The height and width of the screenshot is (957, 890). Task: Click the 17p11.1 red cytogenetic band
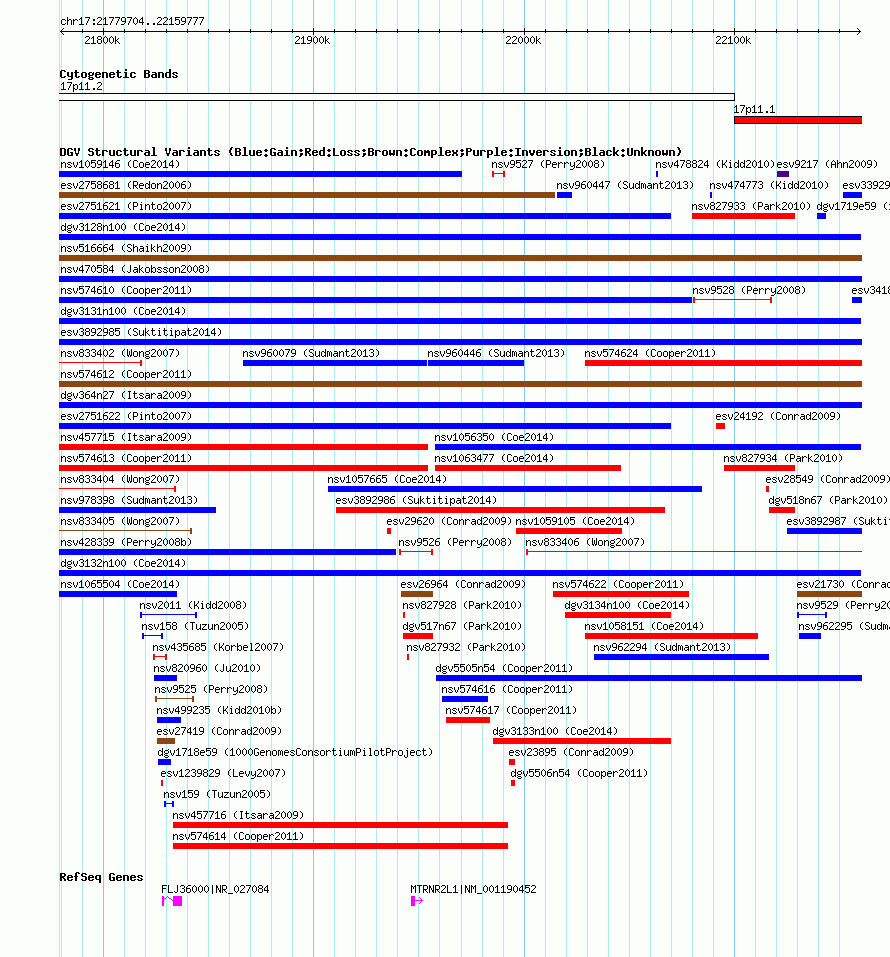pyautogui.click(x=798, y=120)
